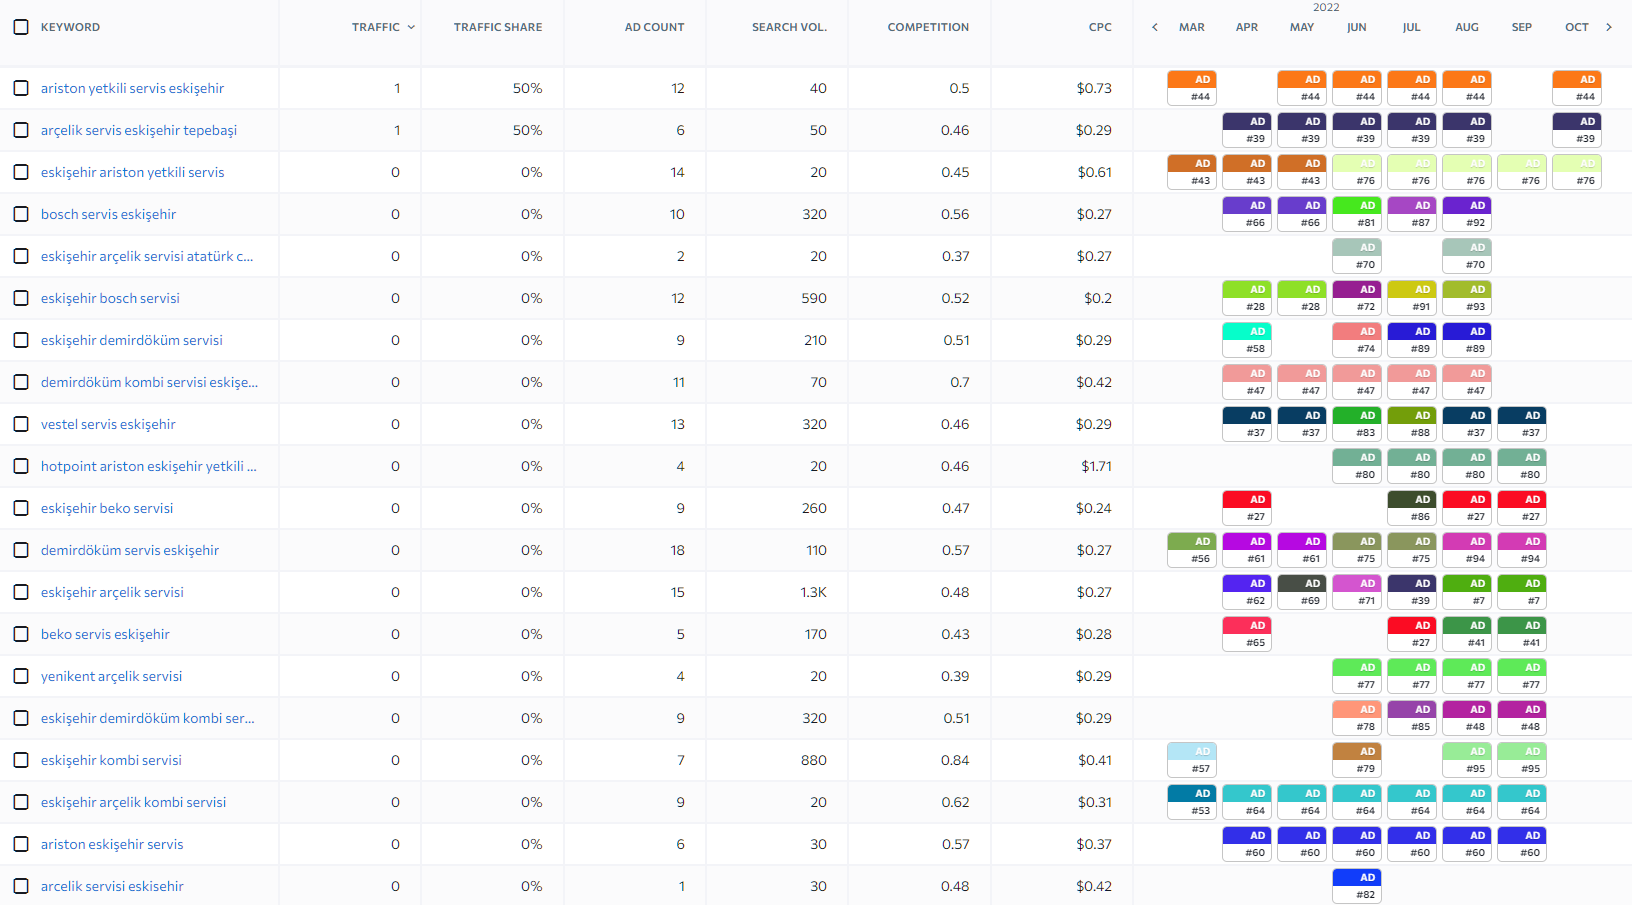Viewport: 1632px width, 905px height.
Task: Sort by the TRAFFIC SHARE column header
Action: (498, 27)
